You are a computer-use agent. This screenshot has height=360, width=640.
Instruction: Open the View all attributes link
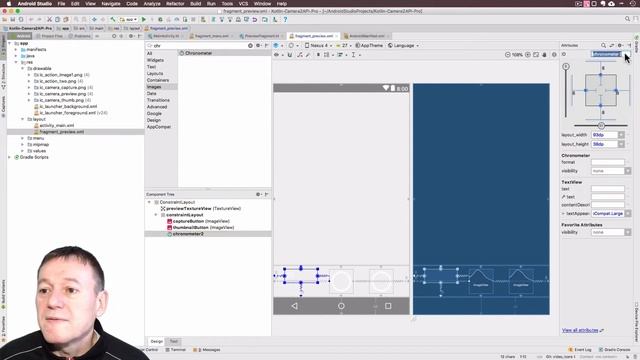(x=580, y=330)
